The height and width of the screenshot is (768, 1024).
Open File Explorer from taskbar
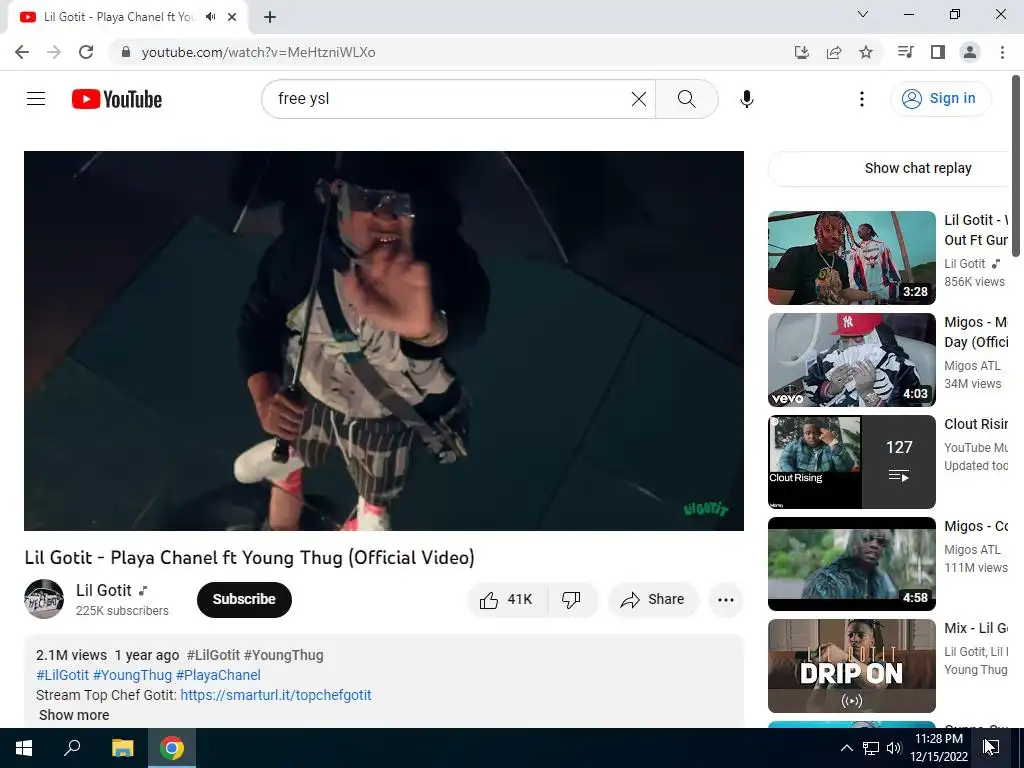tap(122, 748)
